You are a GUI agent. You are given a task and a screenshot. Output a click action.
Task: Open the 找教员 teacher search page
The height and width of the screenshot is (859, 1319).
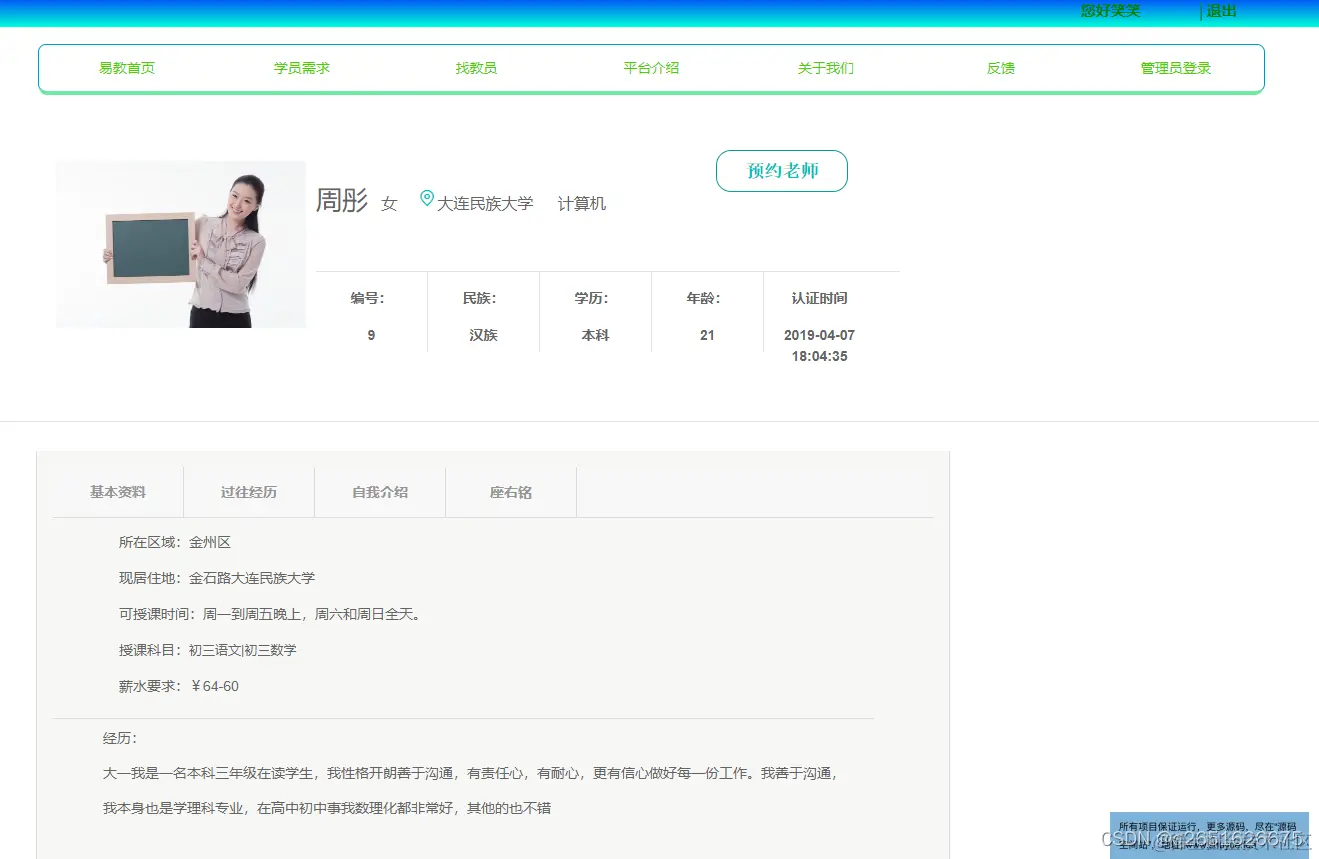click(x=476, y=67)
